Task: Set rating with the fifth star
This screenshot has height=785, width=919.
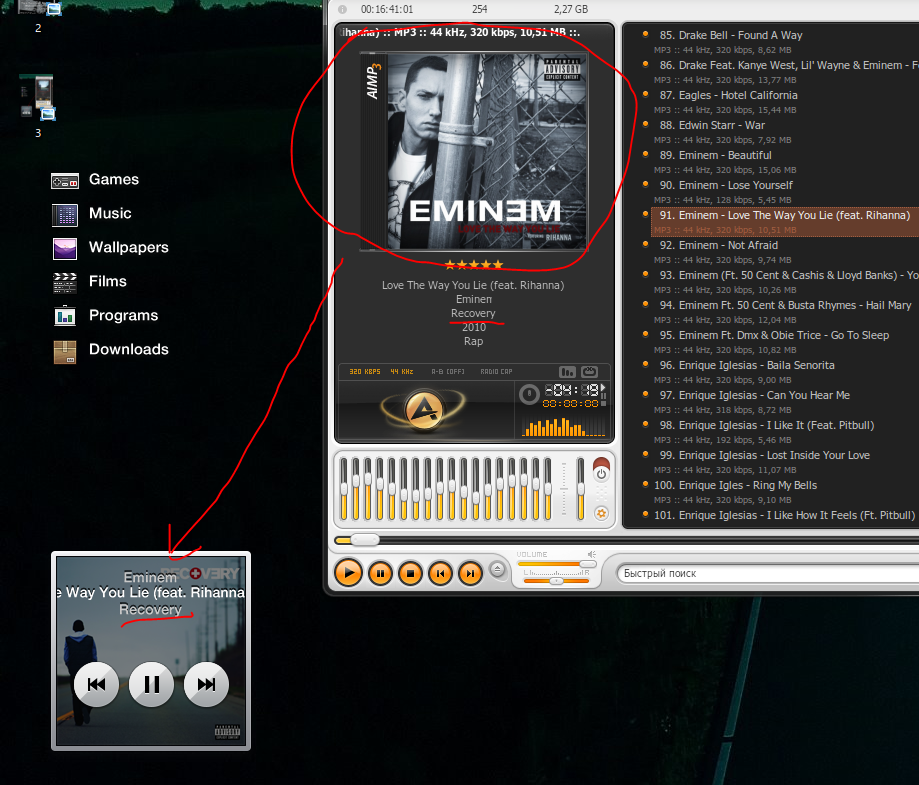Action: [498, 265]
